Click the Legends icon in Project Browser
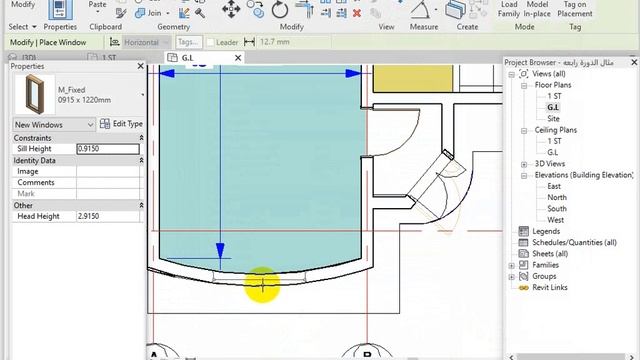Viewport: 640px width, 360px height. (523, 231)
